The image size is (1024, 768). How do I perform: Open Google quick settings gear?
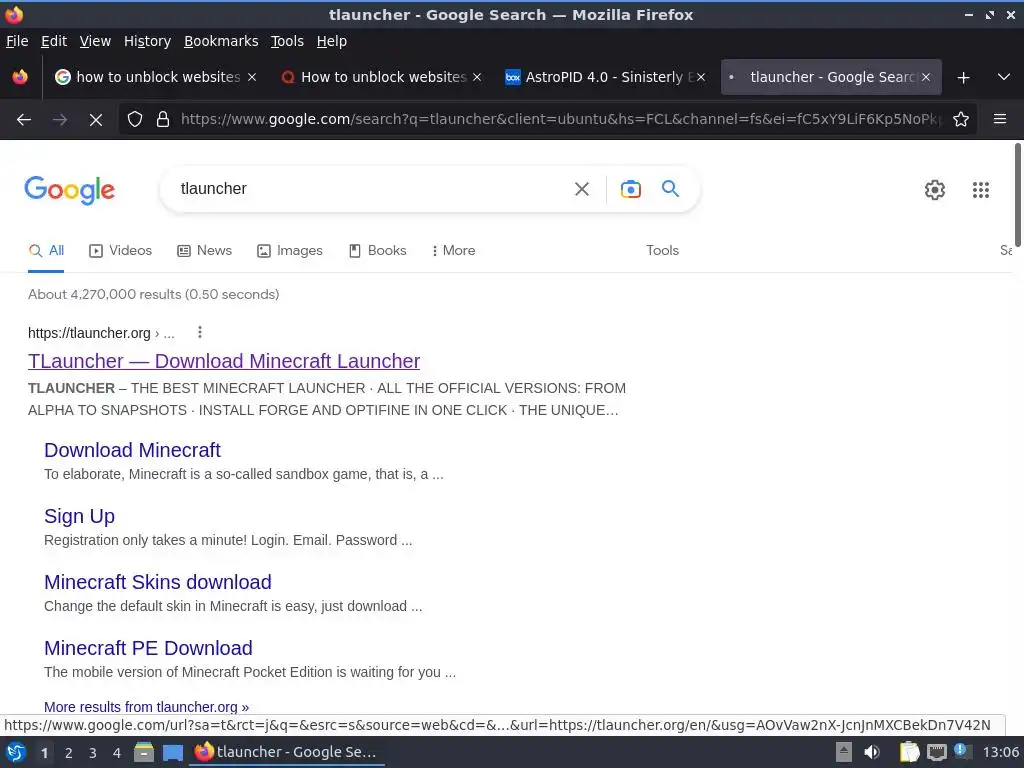[x=935, y=190]
